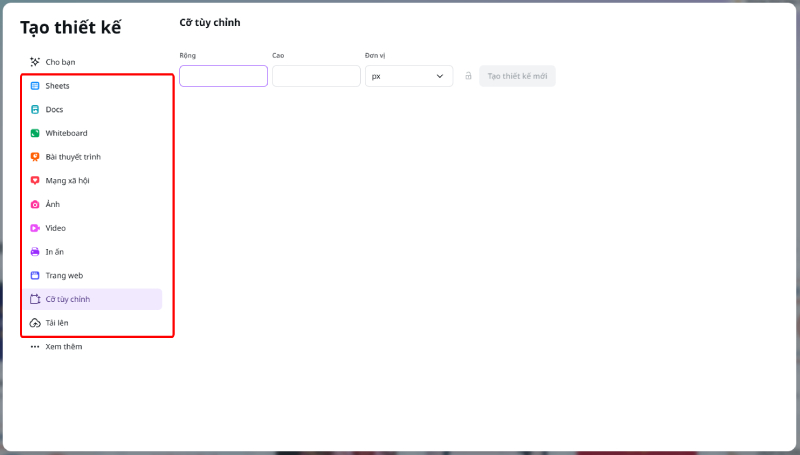Click the Tải lên cloud upload icon
800x455 pixels.
[x=35, y=323]
